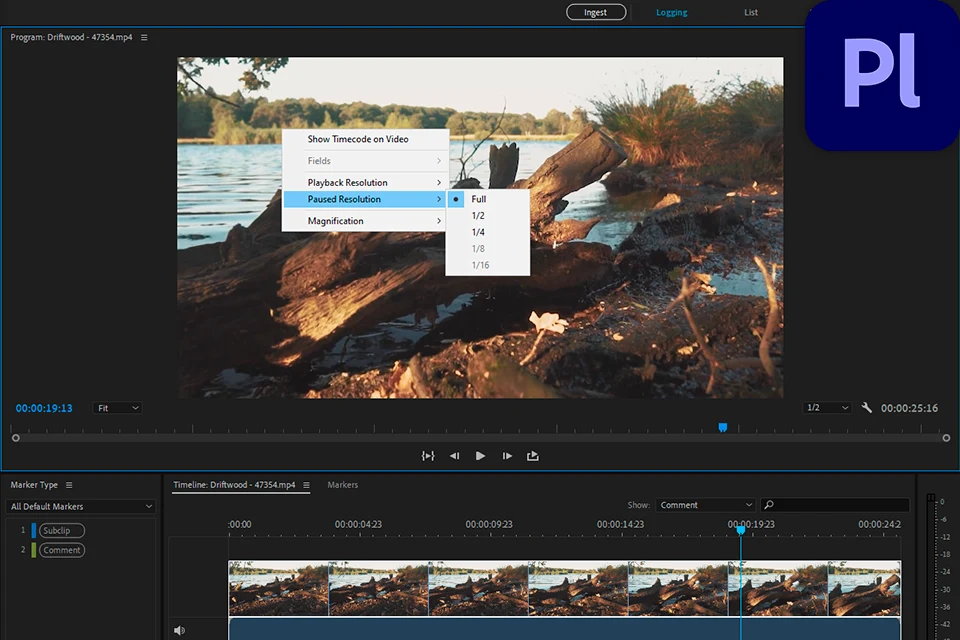Step forward one frame
The width and height of the screenshot is (960, 640).
(507, 456)
